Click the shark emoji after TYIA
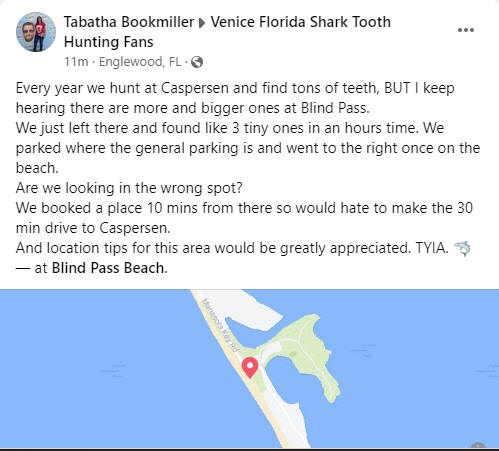The height and width of the screenshot is (451, 499). point(463,248)
